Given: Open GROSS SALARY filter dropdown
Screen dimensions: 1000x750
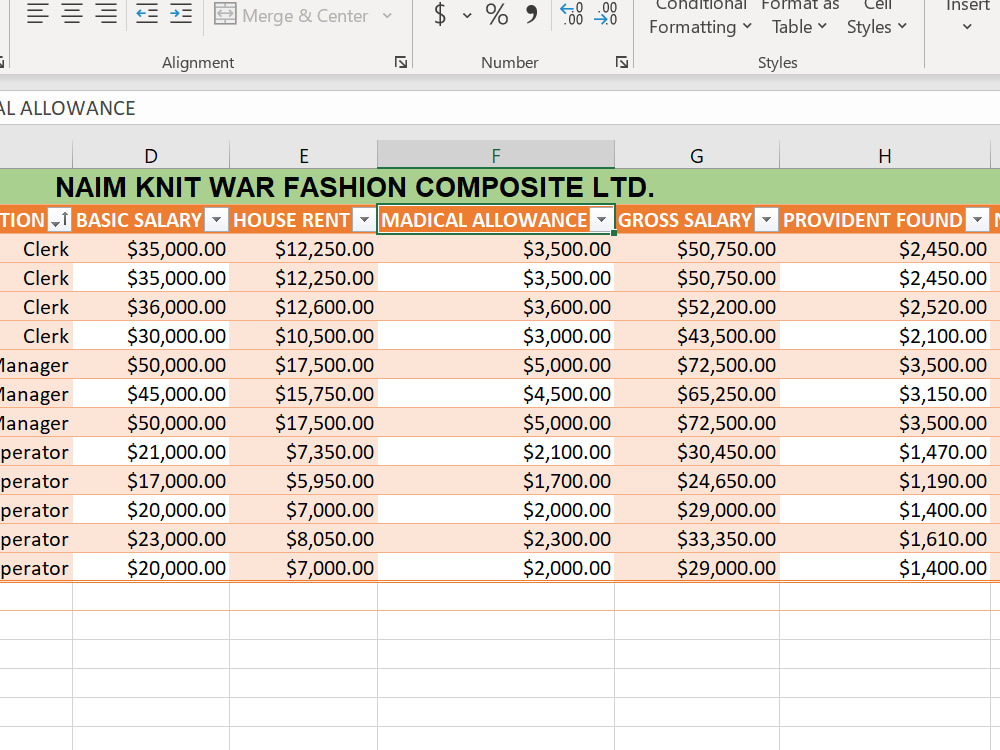Looking at the screenshot, I should click(x=766, y=220).
